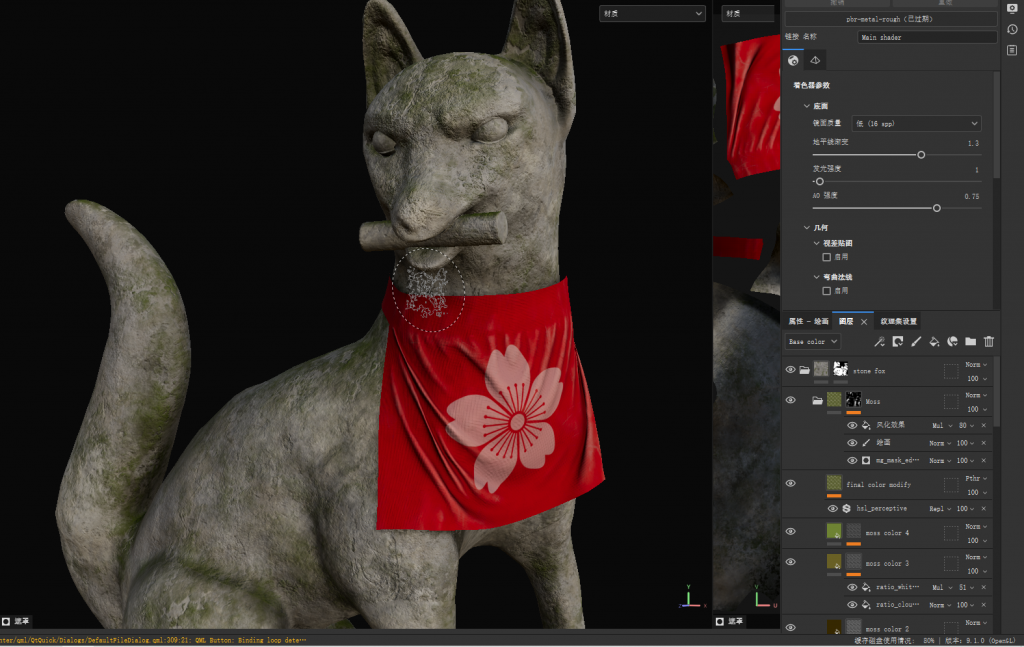The height and width of the screenshot is (647, 1024).
Task: Click the add mask icon in layers toolbar
Action: pyautogui.click(x=897, y=341)
